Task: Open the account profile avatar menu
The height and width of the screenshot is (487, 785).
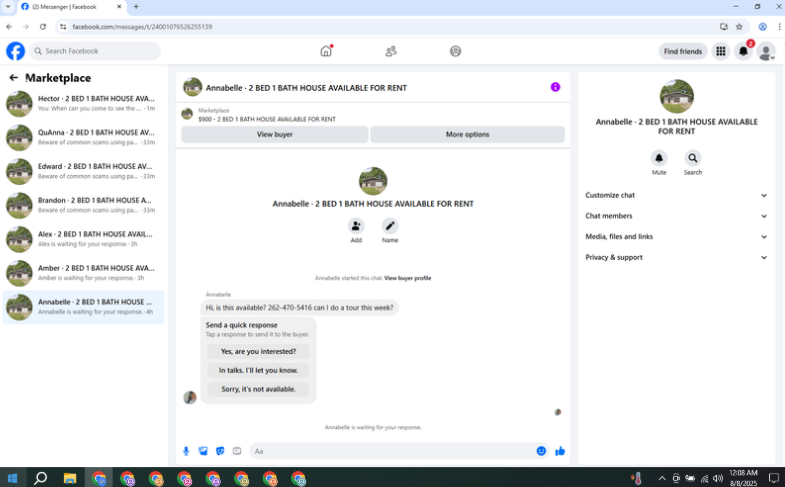Action: coord(766,51)
